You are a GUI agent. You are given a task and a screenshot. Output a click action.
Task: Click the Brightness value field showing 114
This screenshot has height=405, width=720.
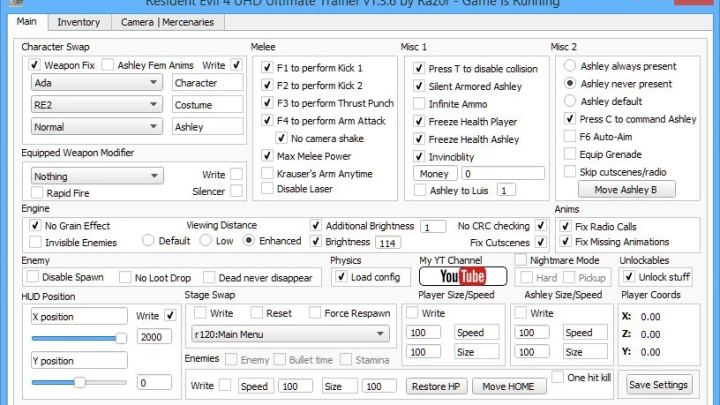coord(388,243)
